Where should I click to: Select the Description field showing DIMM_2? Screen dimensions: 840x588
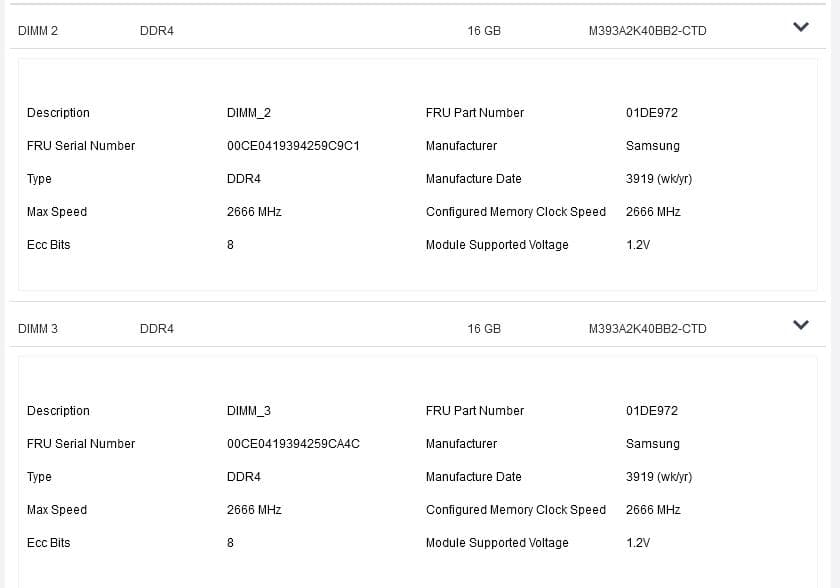[247, 113]
